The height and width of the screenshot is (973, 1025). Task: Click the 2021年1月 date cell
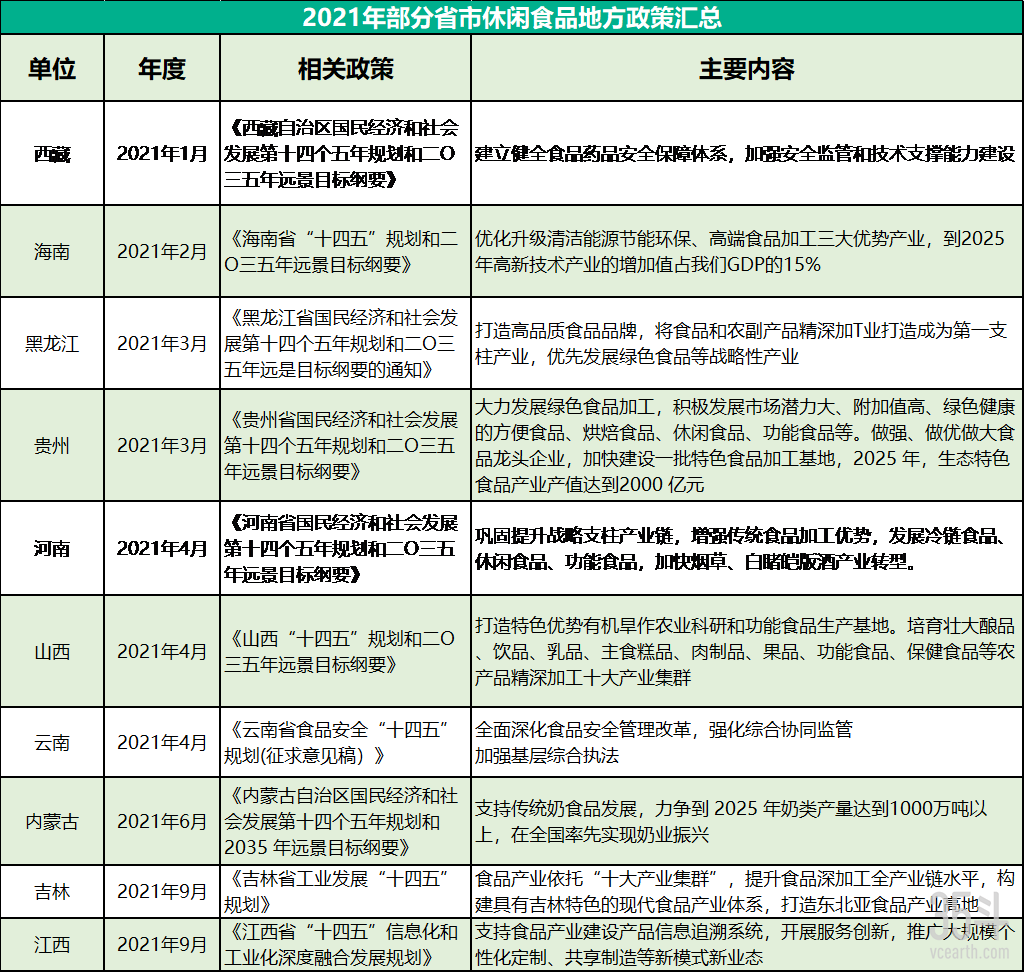pyautogui.click(x=162, y=154)
